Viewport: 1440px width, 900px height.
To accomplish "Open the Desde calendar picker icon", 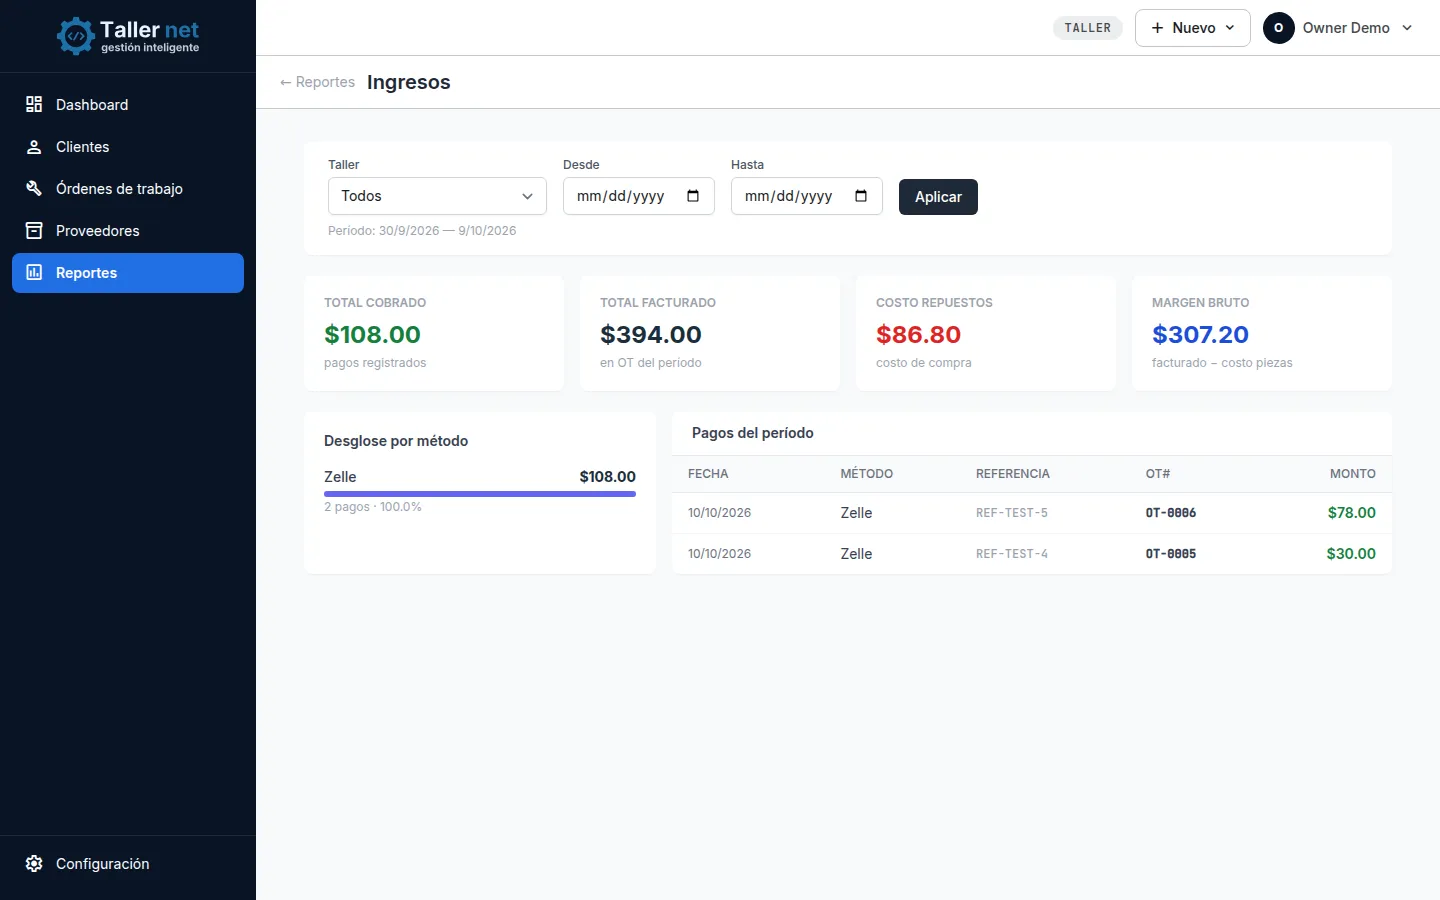I will [693, 196].
